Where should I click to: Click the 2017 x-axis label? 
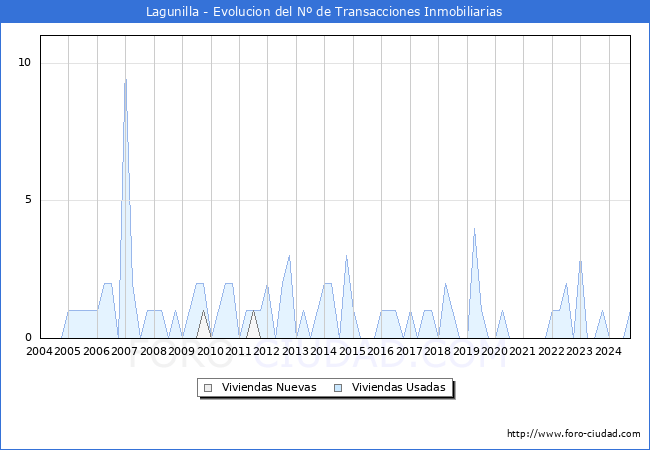coord(409,351)
